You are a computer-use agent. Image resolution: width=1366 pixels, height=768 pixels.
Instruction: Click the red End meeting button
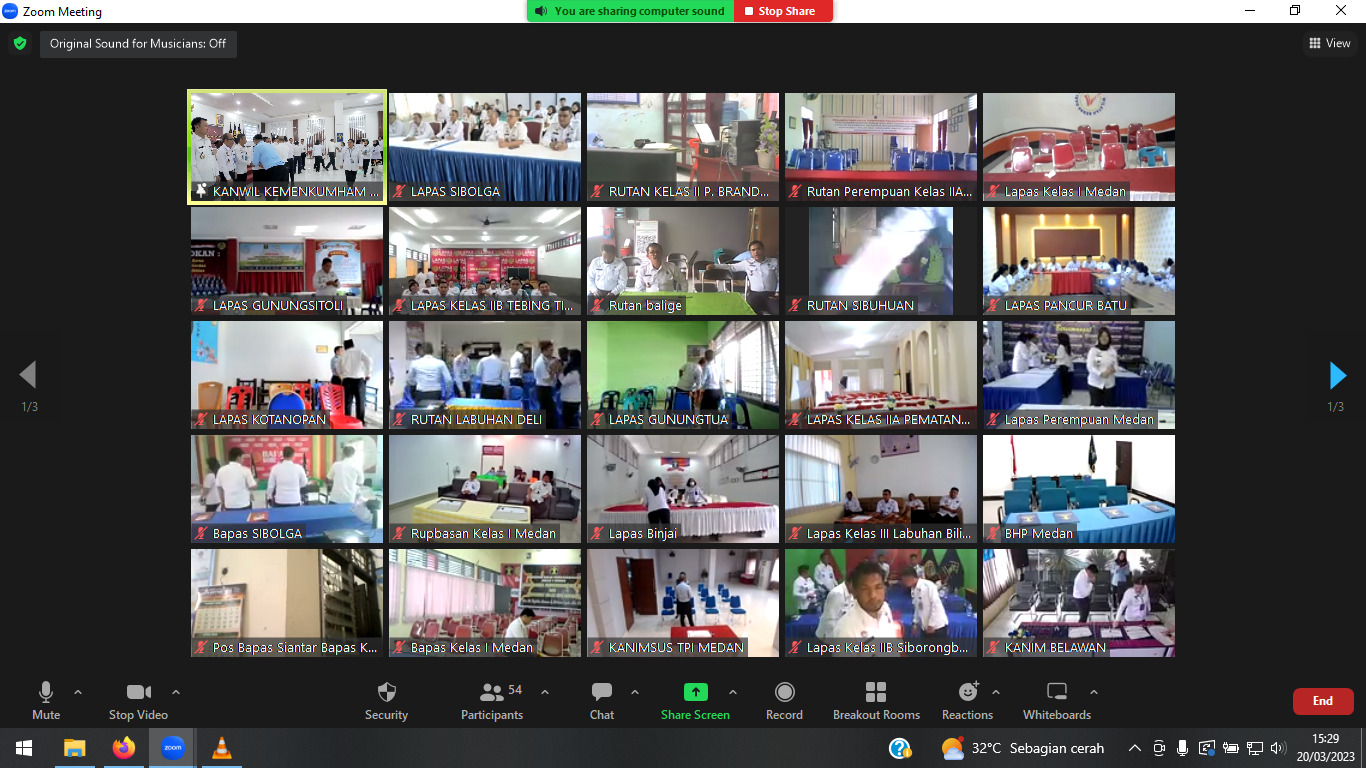[x=1322, y=701]
